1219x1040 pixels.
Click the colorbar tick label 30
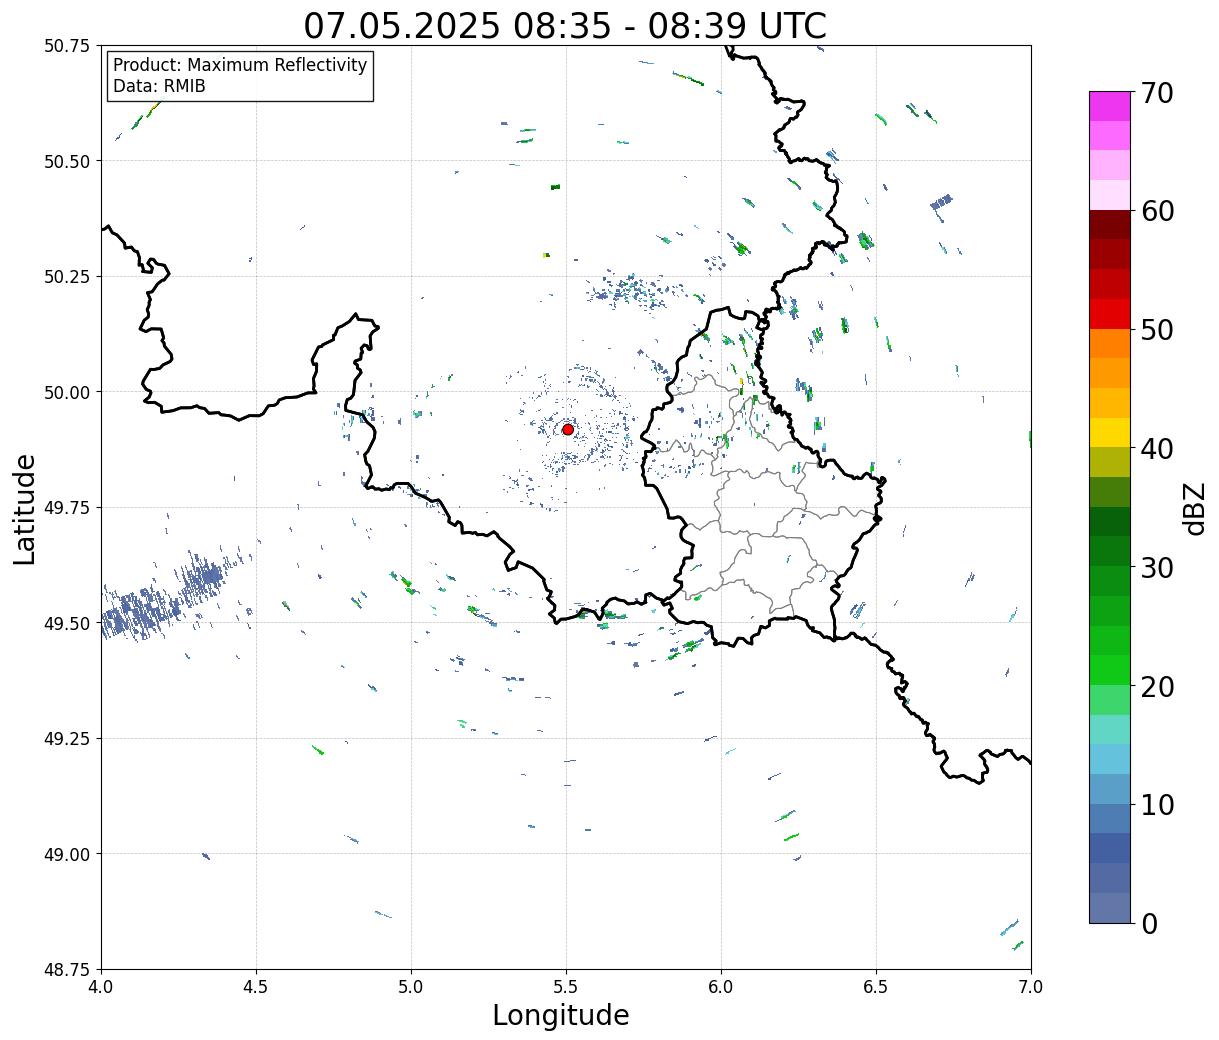(x=1157, y=567)
